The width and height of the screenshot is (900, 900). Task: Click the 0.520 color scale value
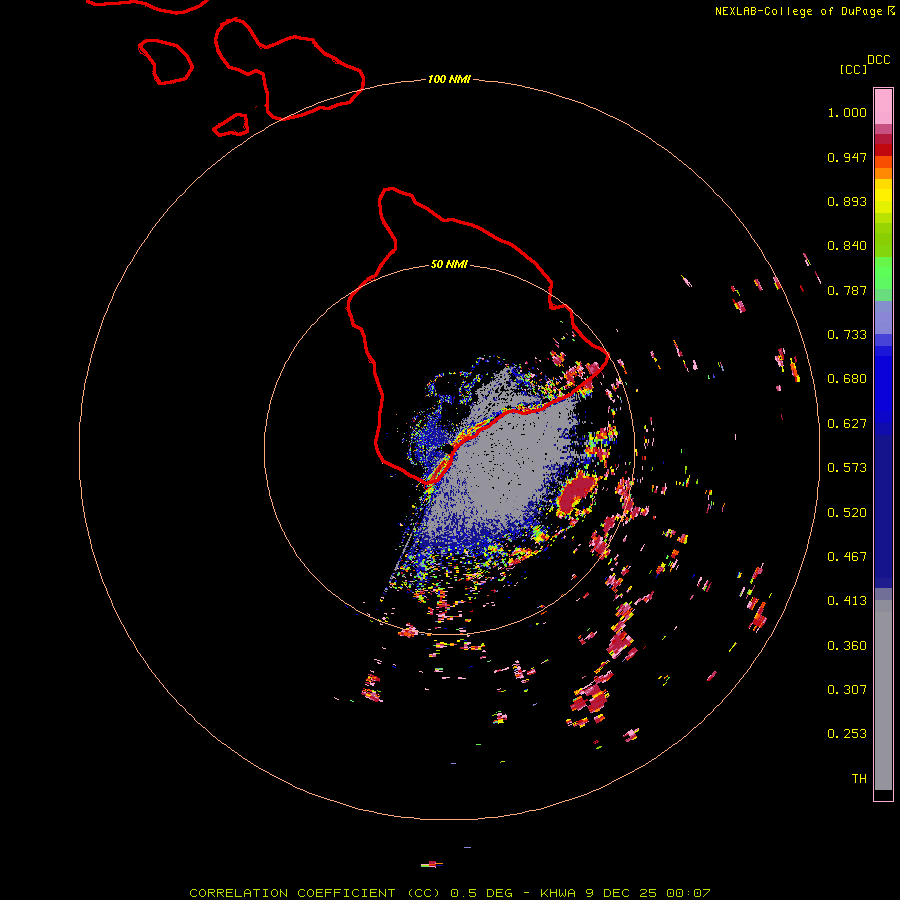tap(847, 513)
